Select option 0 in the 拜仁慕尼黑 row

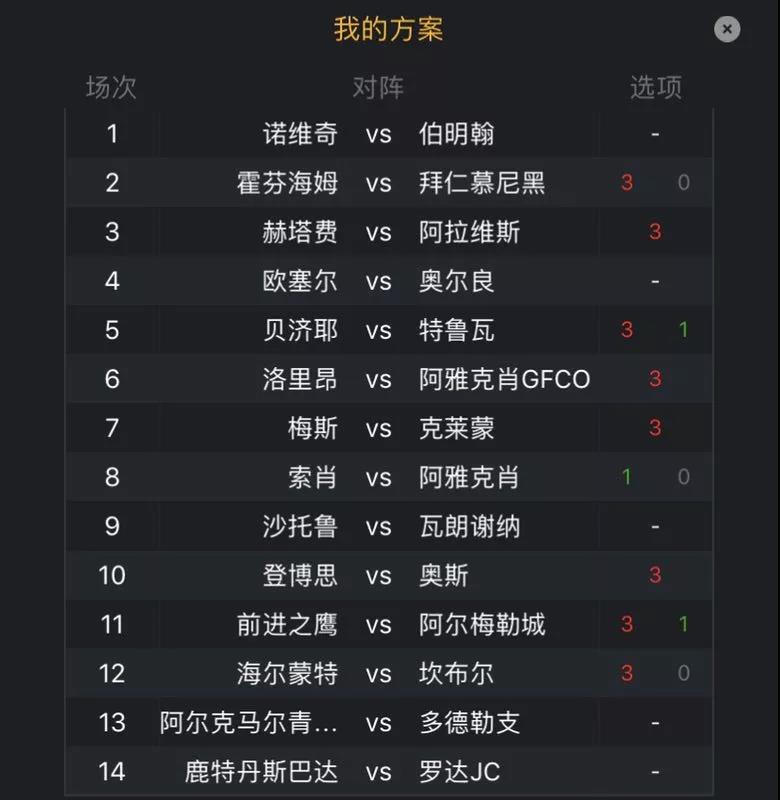684,183
